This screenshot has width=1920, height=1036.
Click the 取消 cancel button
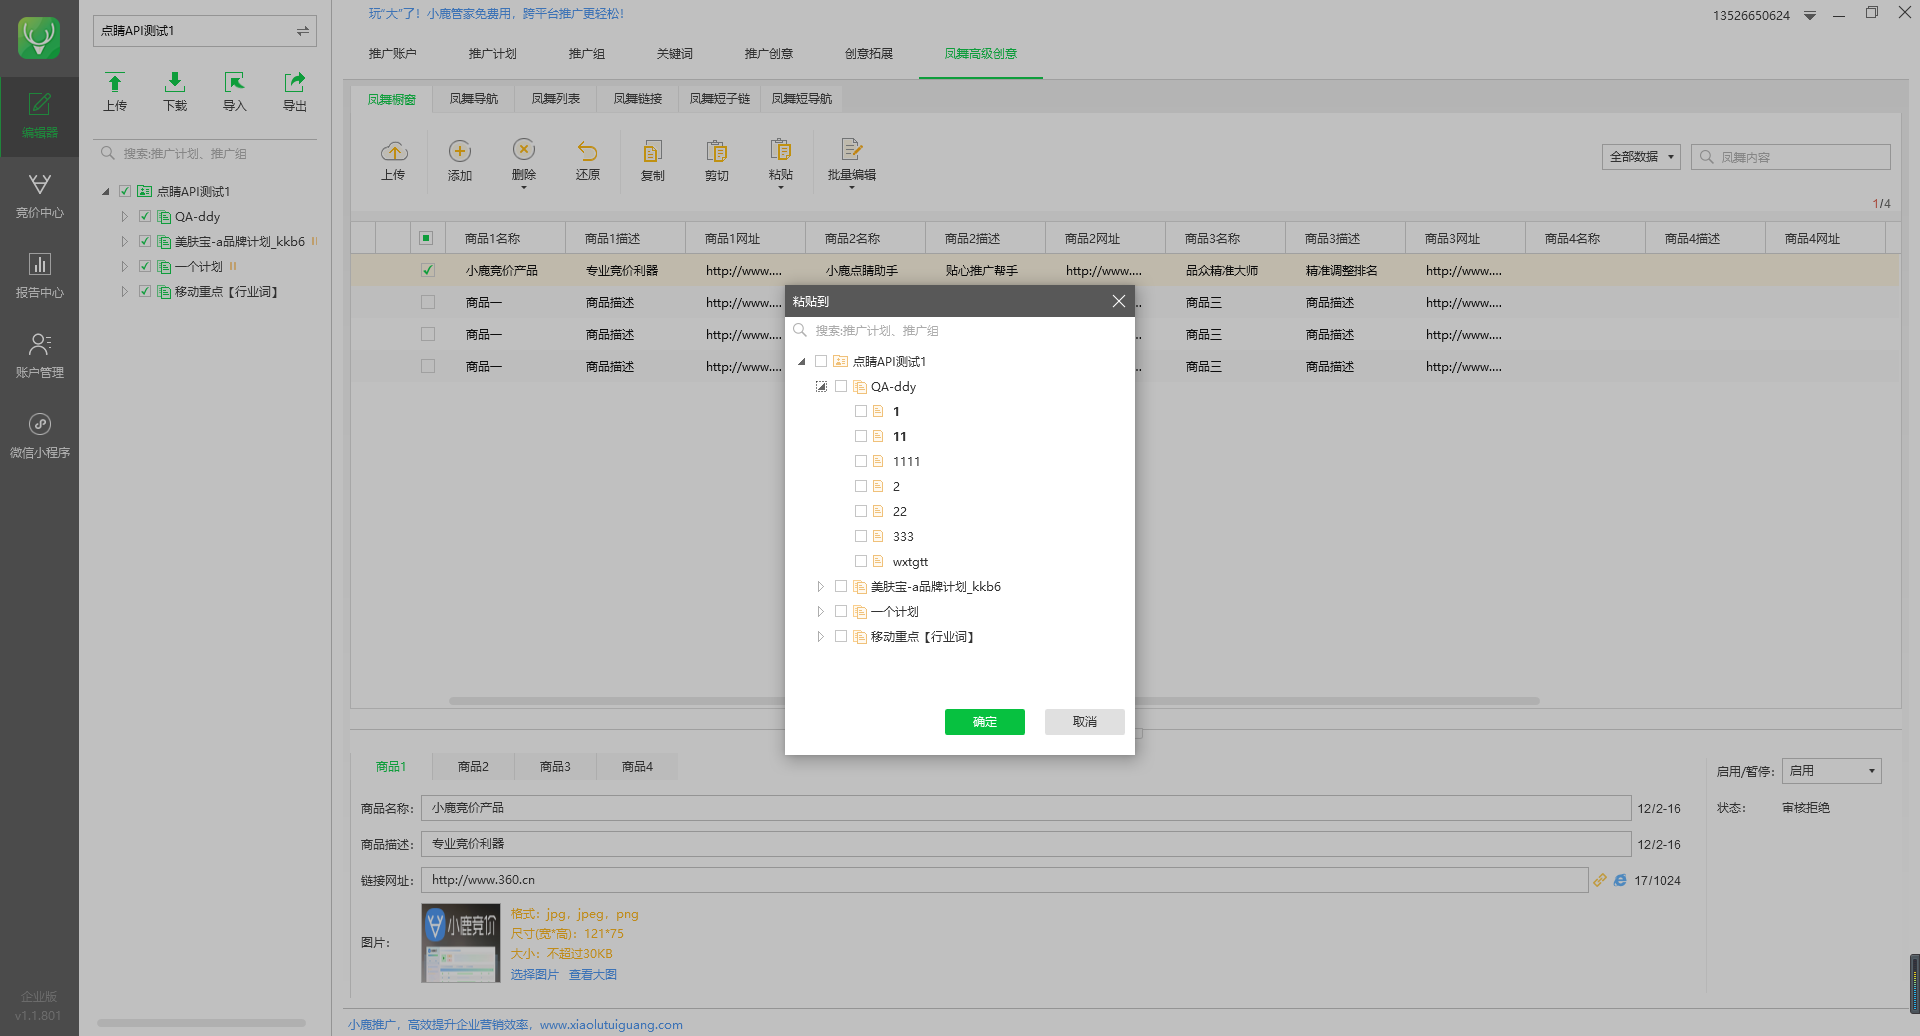point(1085,722)
